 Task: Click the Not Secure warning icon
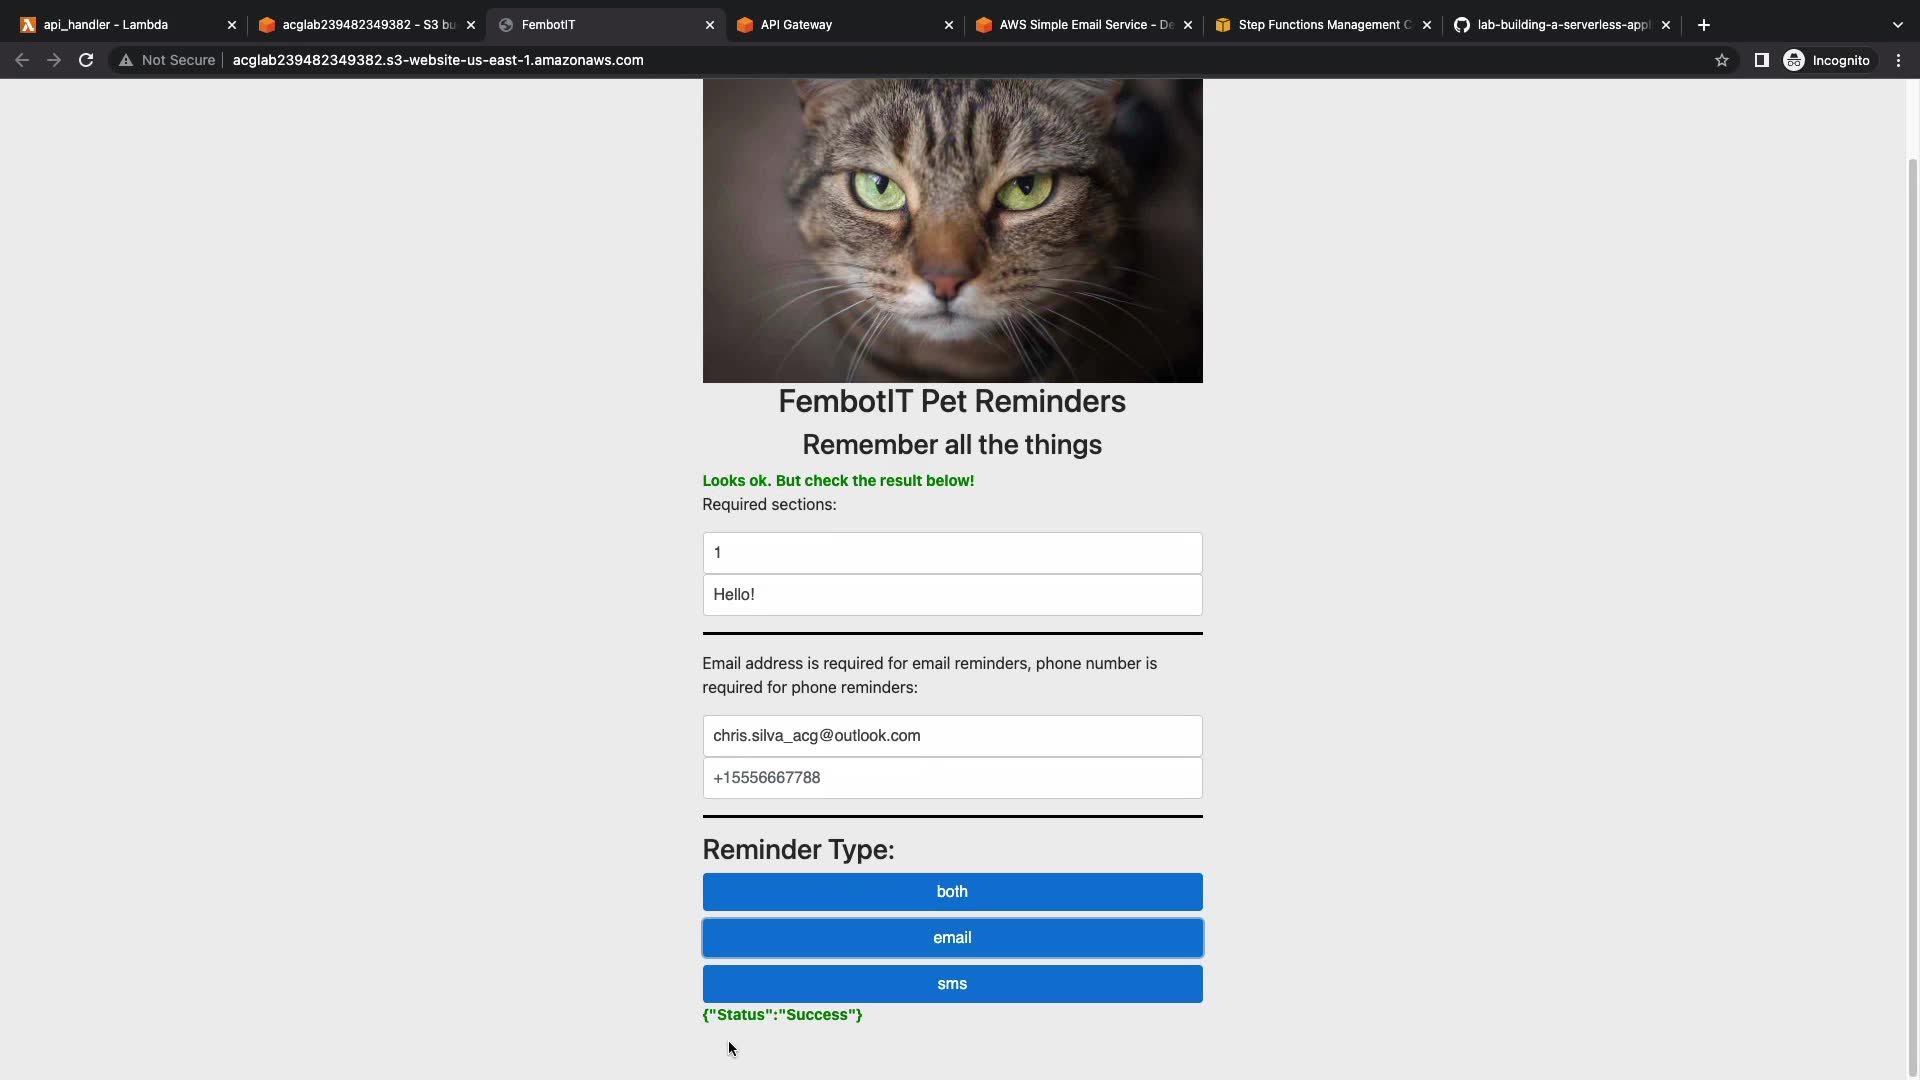[x=126, y=60]
